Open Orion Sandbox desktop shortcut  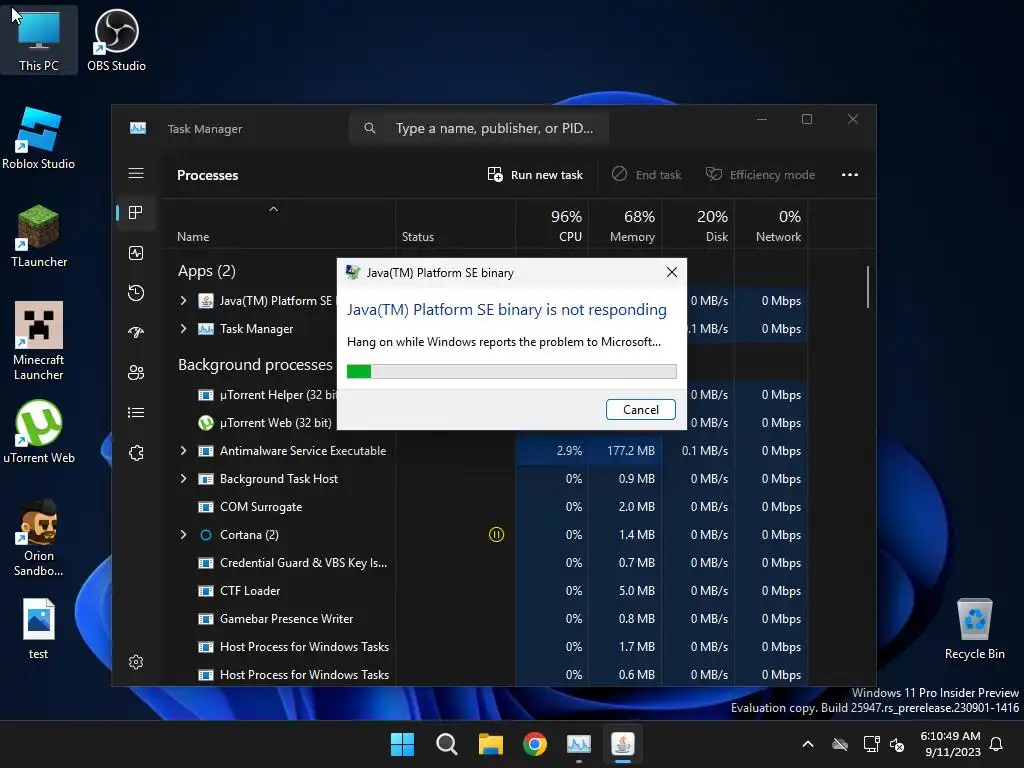tap(39, 537)
